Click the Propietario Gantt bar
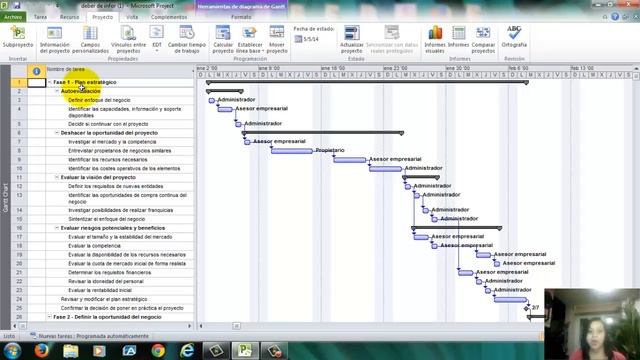This screenshot has height=360, width=640. [292, 151]
